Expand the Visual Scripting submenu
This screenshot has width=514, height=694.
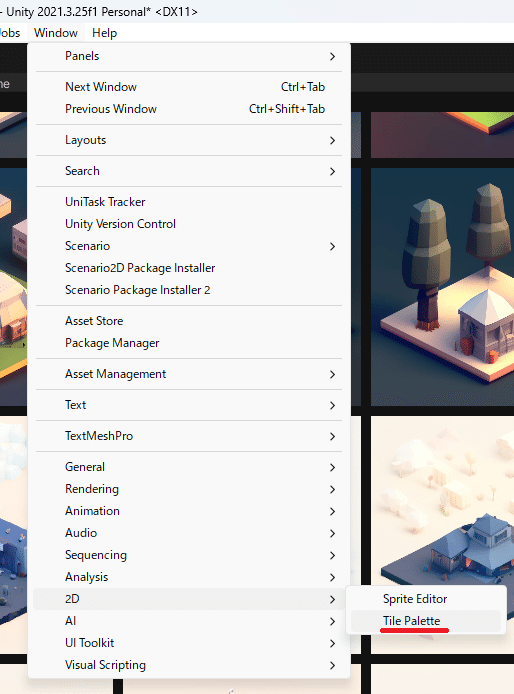pyautogui.click(x=189, y=665)
